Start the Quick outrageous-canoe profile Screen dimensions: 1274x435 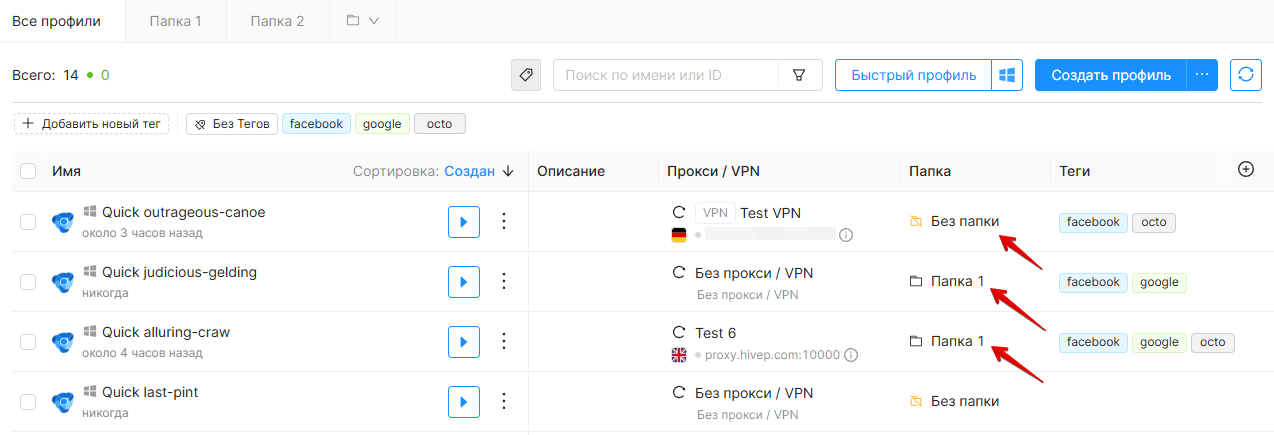(464, 222)
